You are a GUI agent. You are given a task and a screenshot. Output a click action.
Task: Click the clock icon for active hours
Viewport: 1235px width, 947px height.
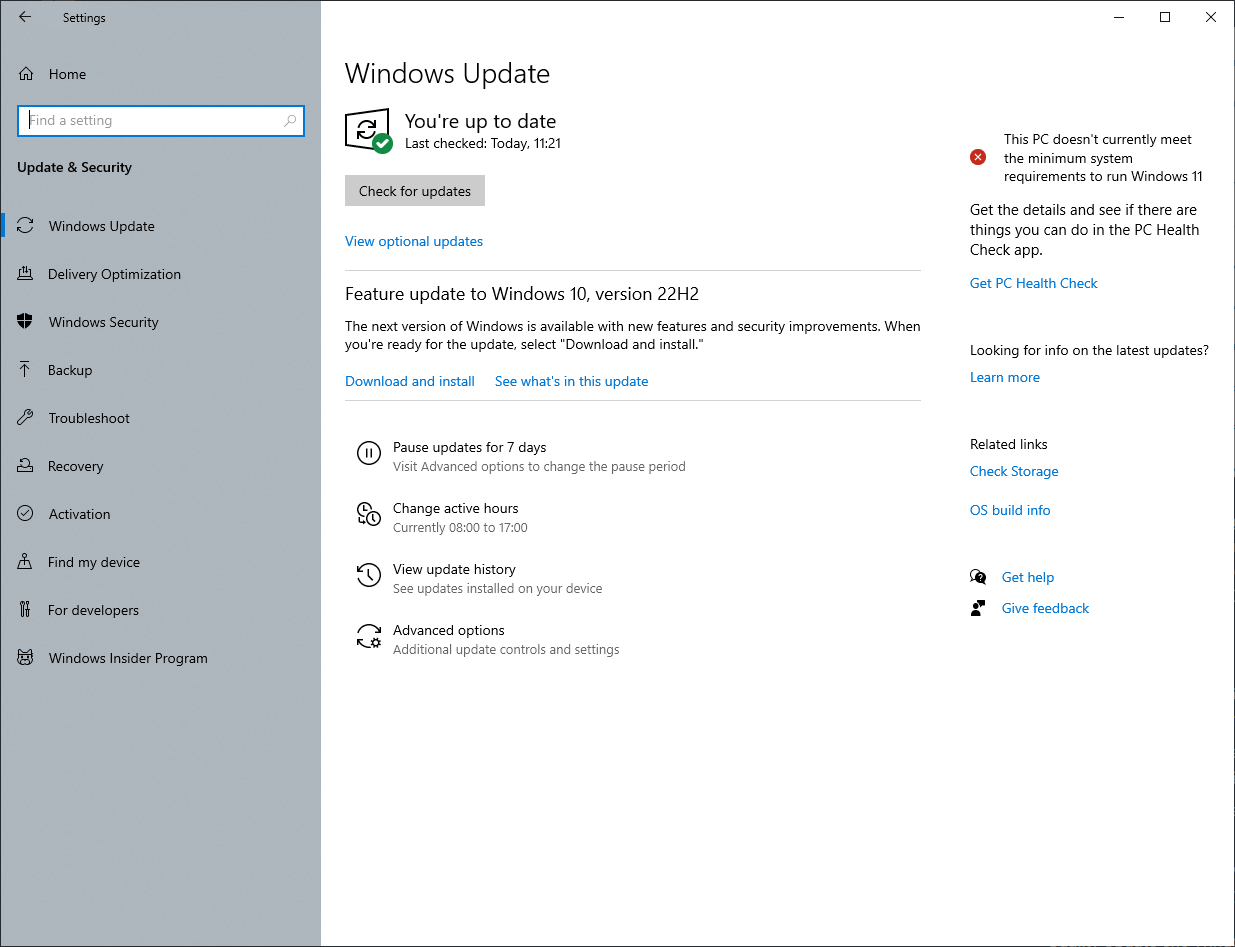click(x=369, y=514)
